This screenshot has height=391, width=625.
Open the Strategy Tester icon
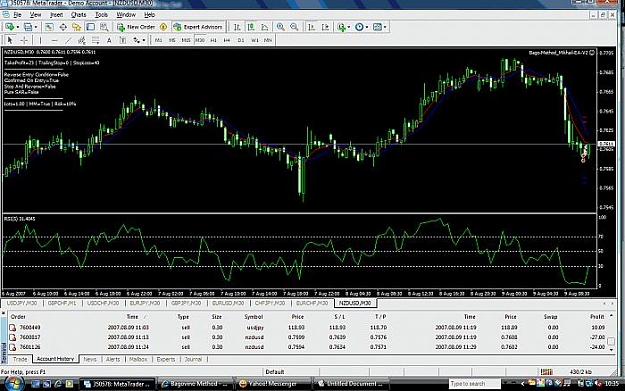point(104,27)
